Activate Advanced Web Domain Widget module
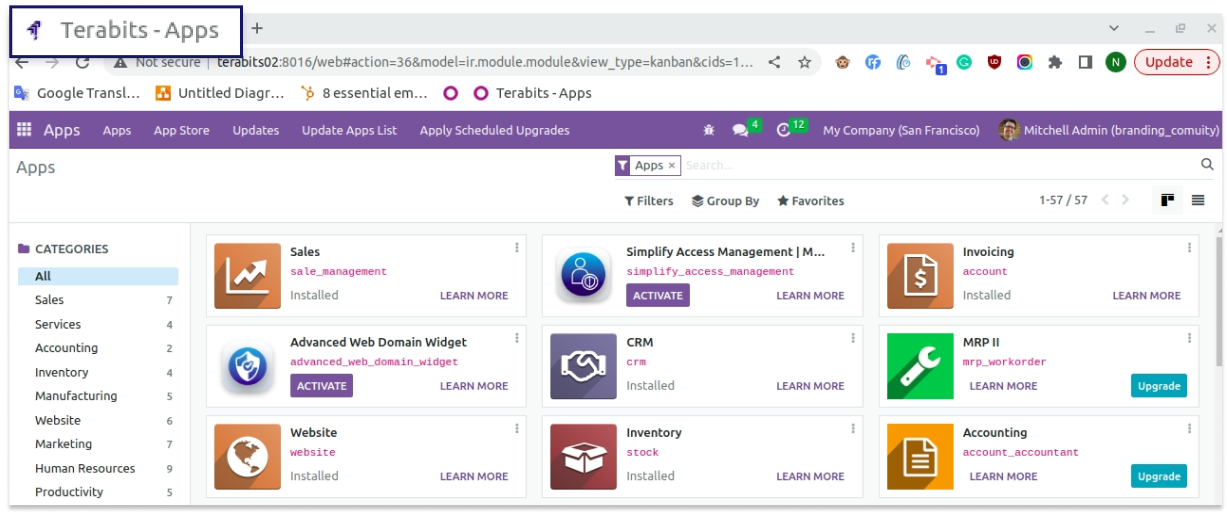 (322, 386)
